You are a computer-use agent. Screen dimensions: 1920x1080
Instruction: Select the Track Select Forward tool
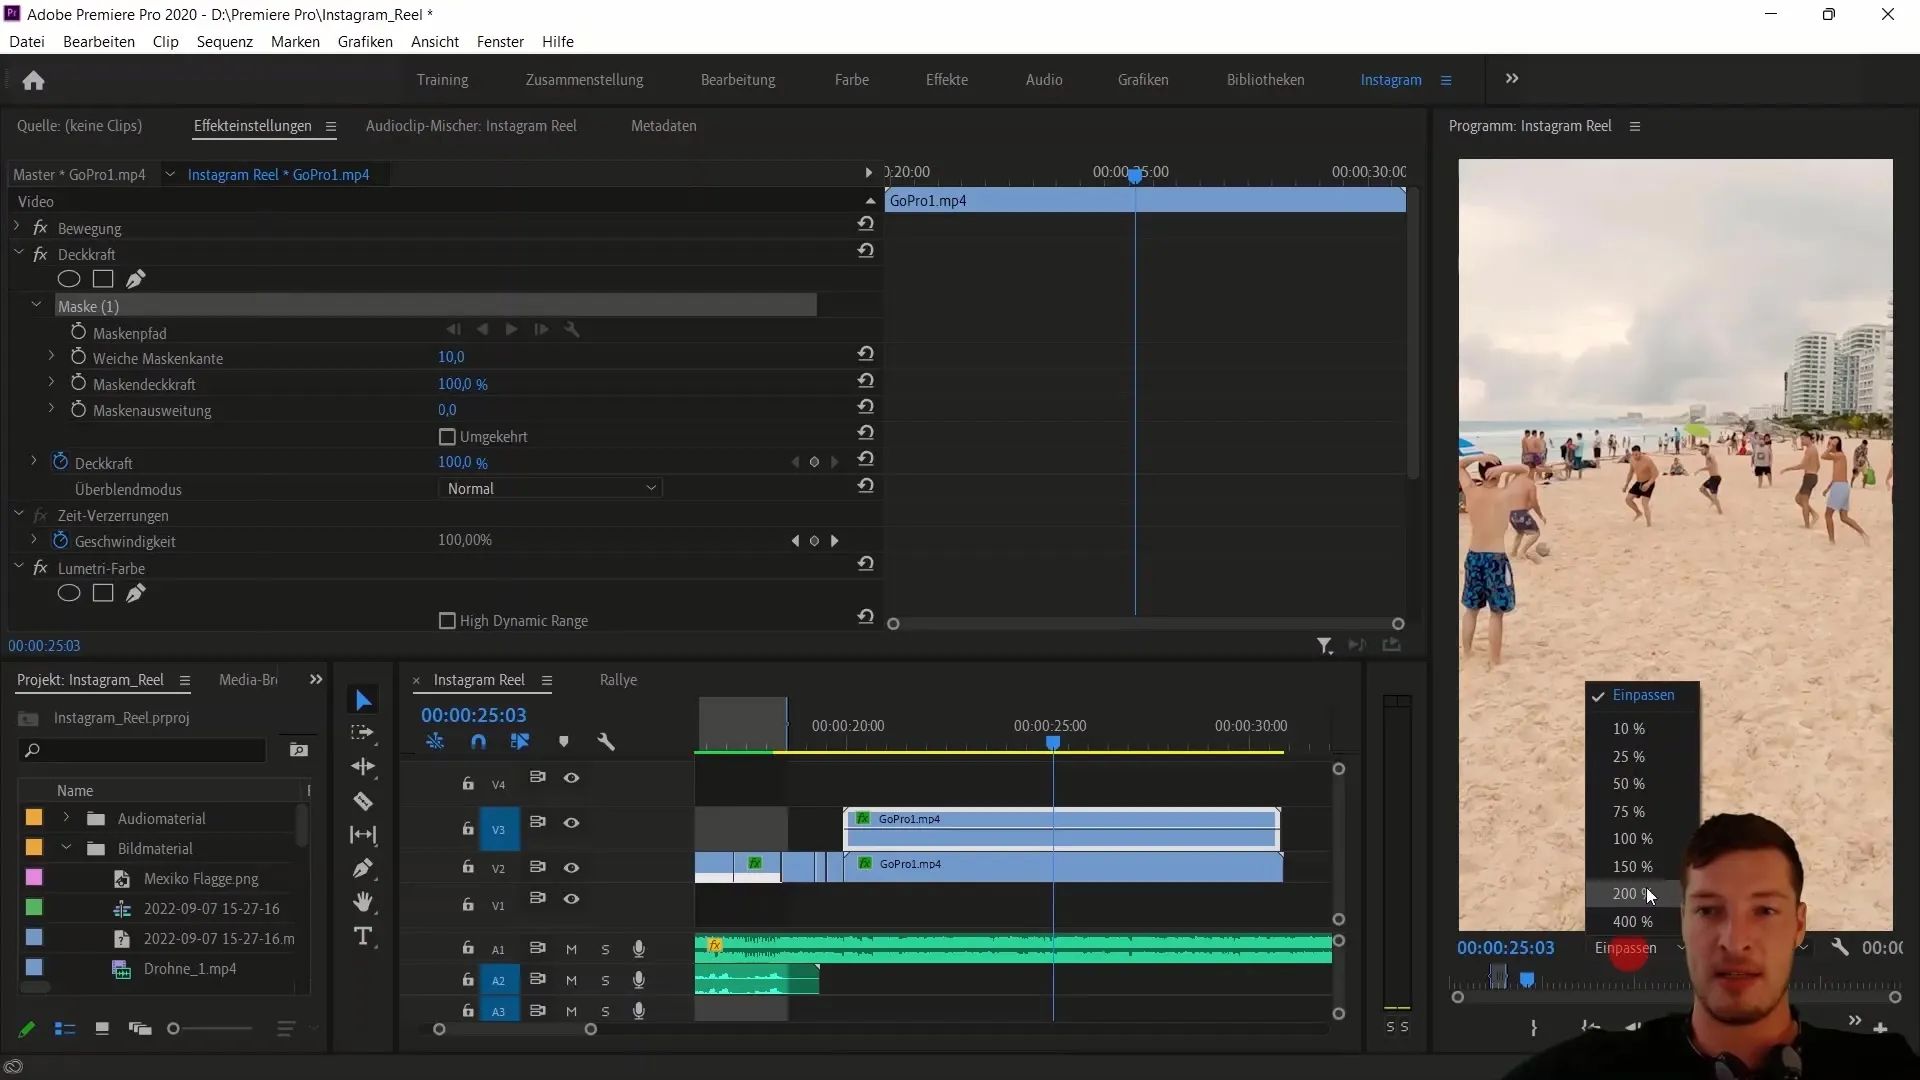point(363,733)
